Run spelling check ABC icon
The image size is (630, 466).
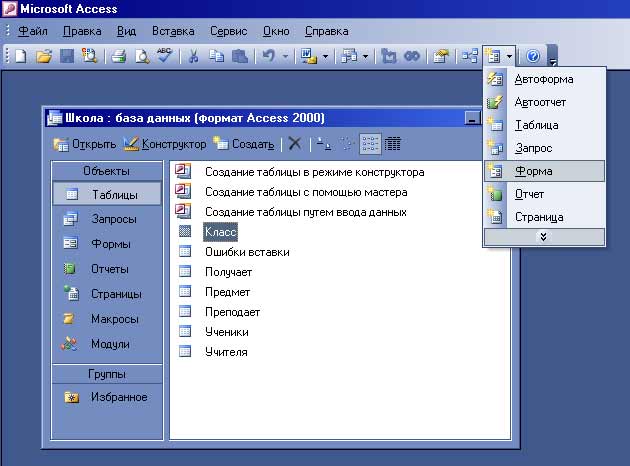(164, 55)
